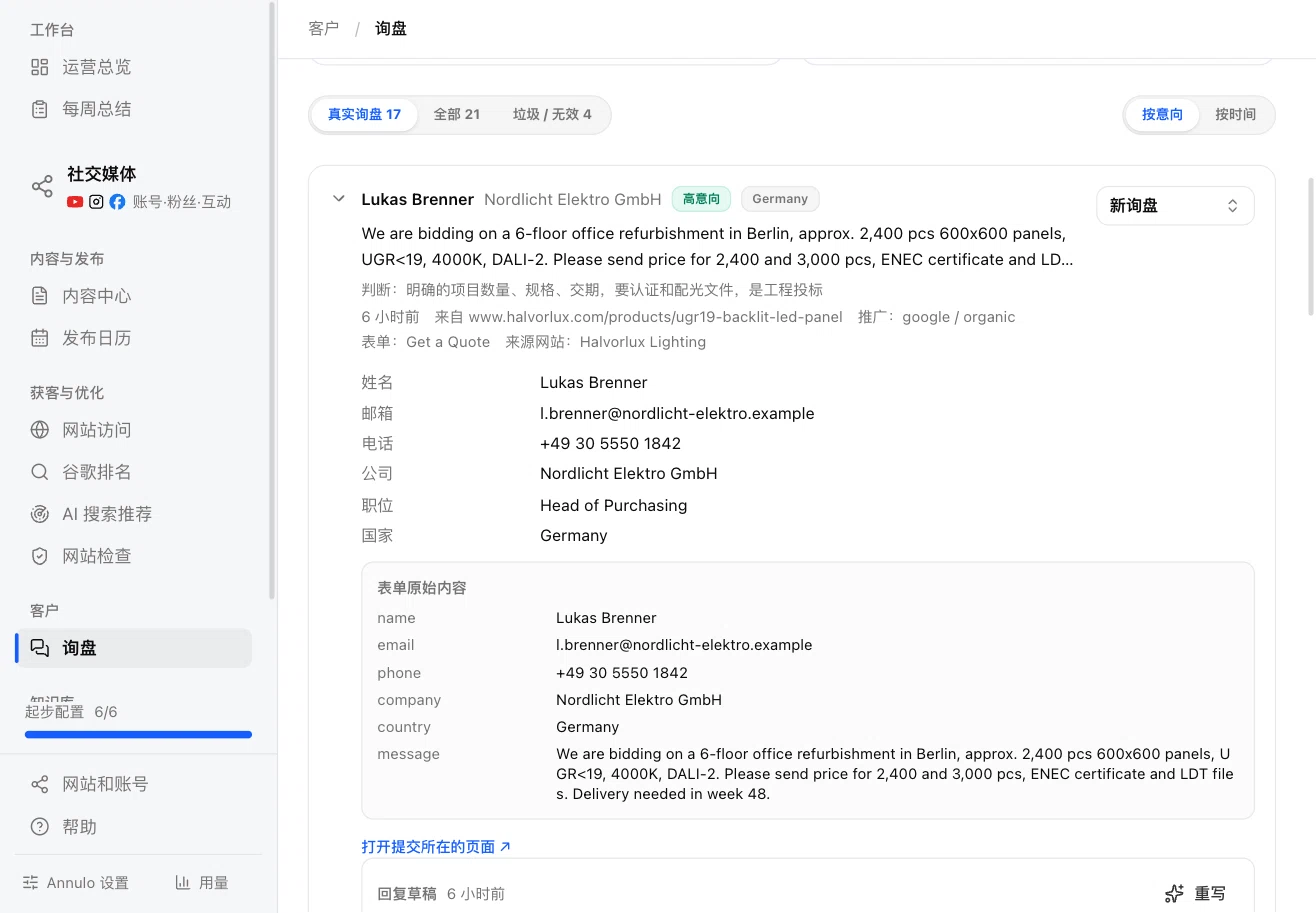Click the 询盘 chat bubbles icon
This screenshot has height=913, width=1316.
[40, 648]
